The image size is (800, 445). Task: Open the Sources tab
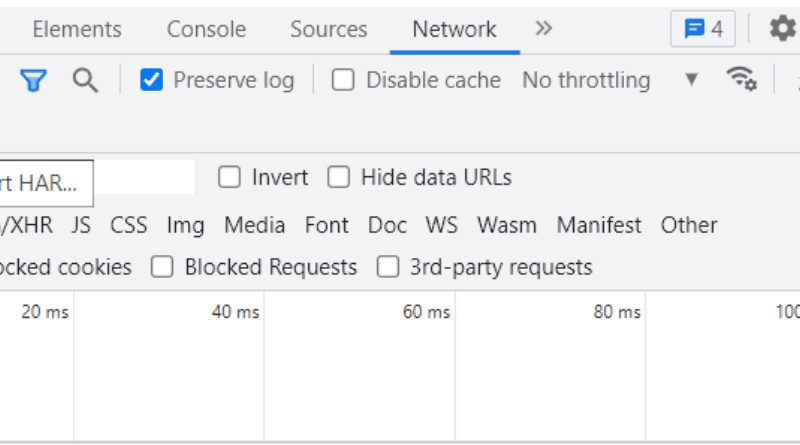coord(329,29)
